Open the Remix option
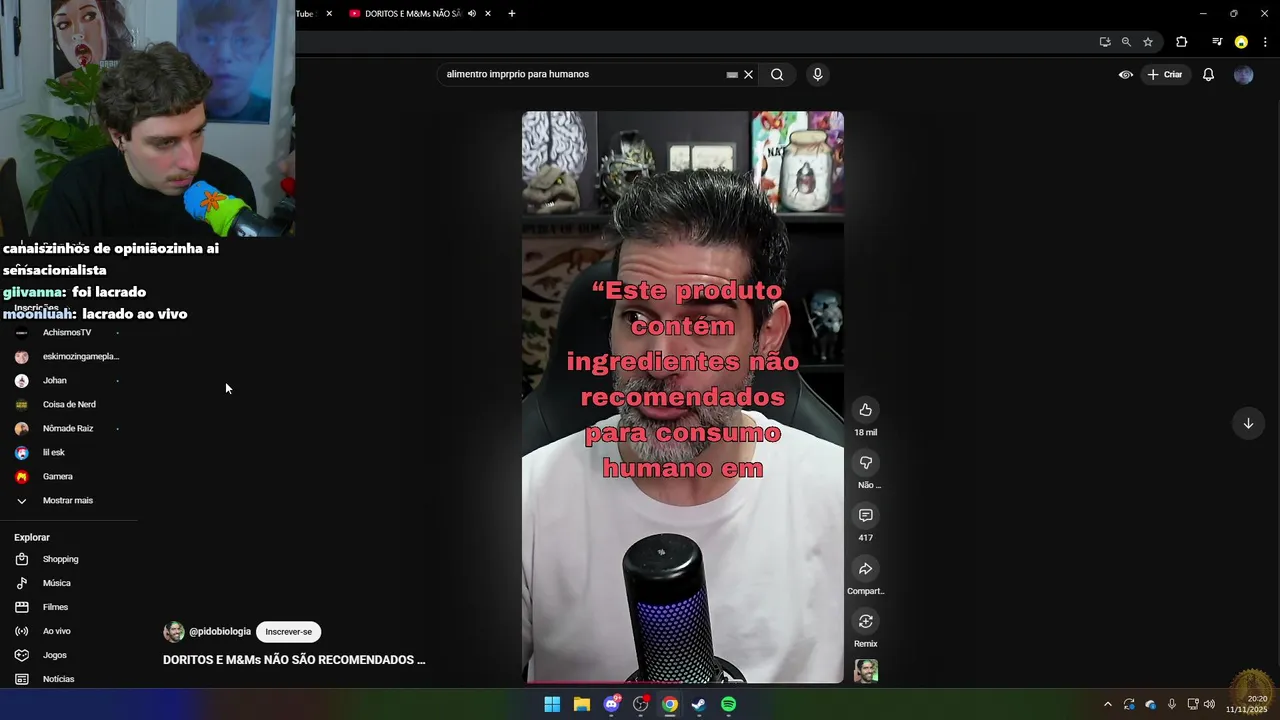The image size is (1280, 720). [866, 622]
